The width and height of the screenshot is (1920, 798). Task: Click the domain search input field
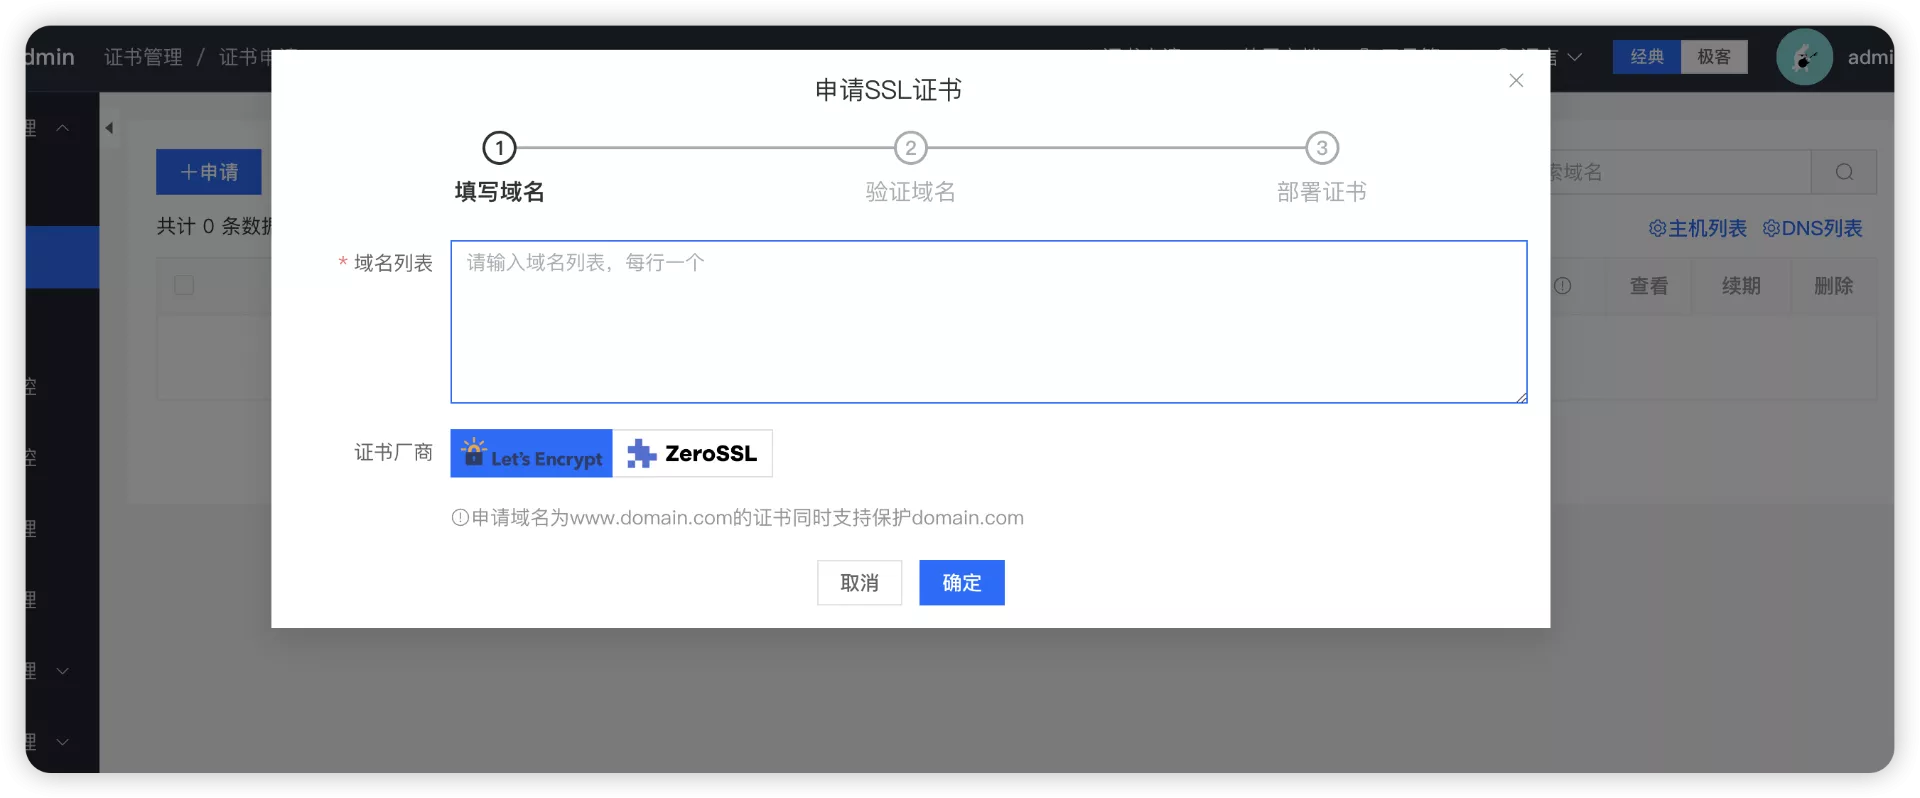point(1680,172)
